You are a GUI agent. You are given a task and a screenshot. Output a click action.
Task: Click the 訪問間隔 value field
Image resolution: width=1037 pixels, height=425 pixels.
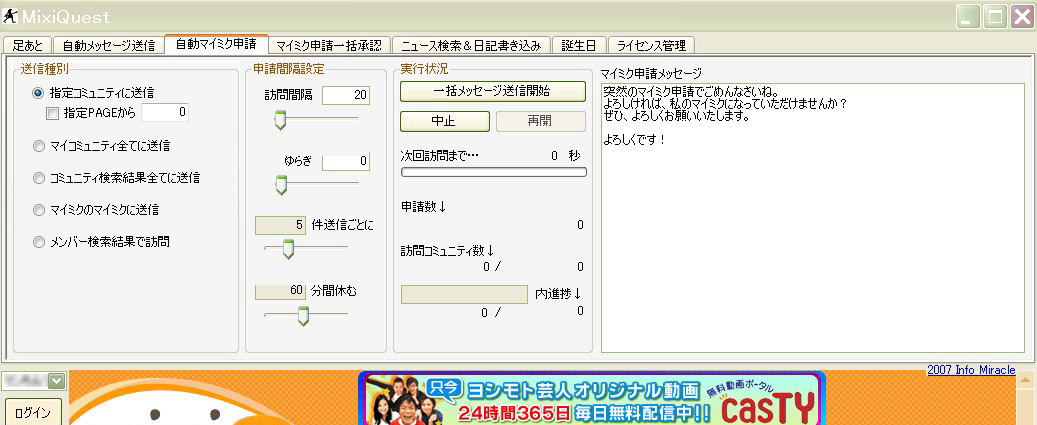click(346, 95)
